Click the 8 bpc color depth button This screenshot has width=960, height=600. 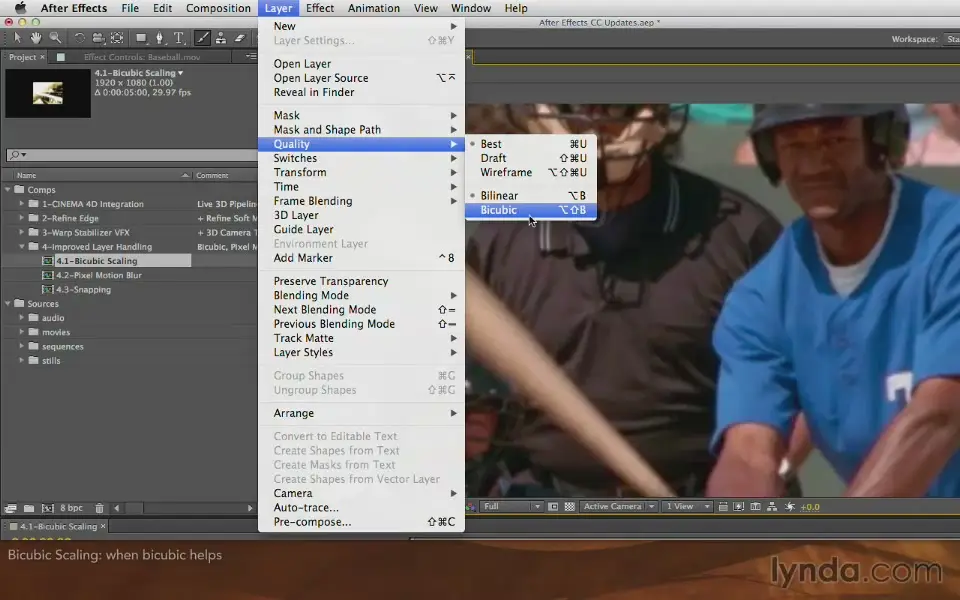71,508
